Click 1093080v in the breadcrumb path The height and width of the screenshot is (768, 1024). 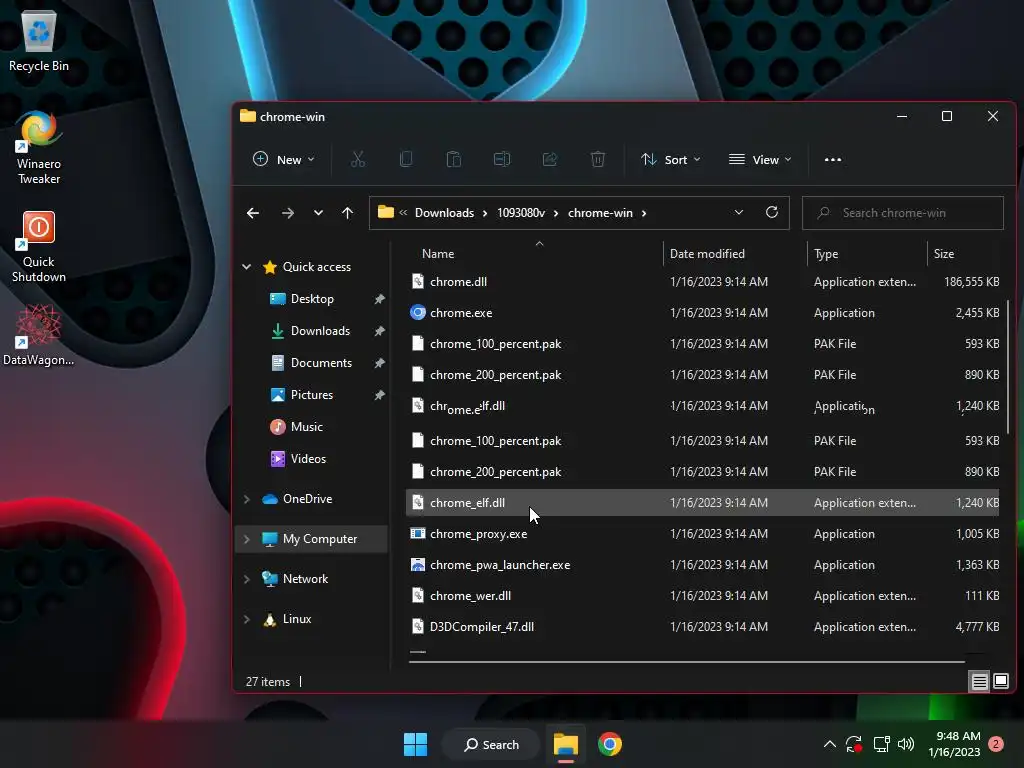pos(521,213)
